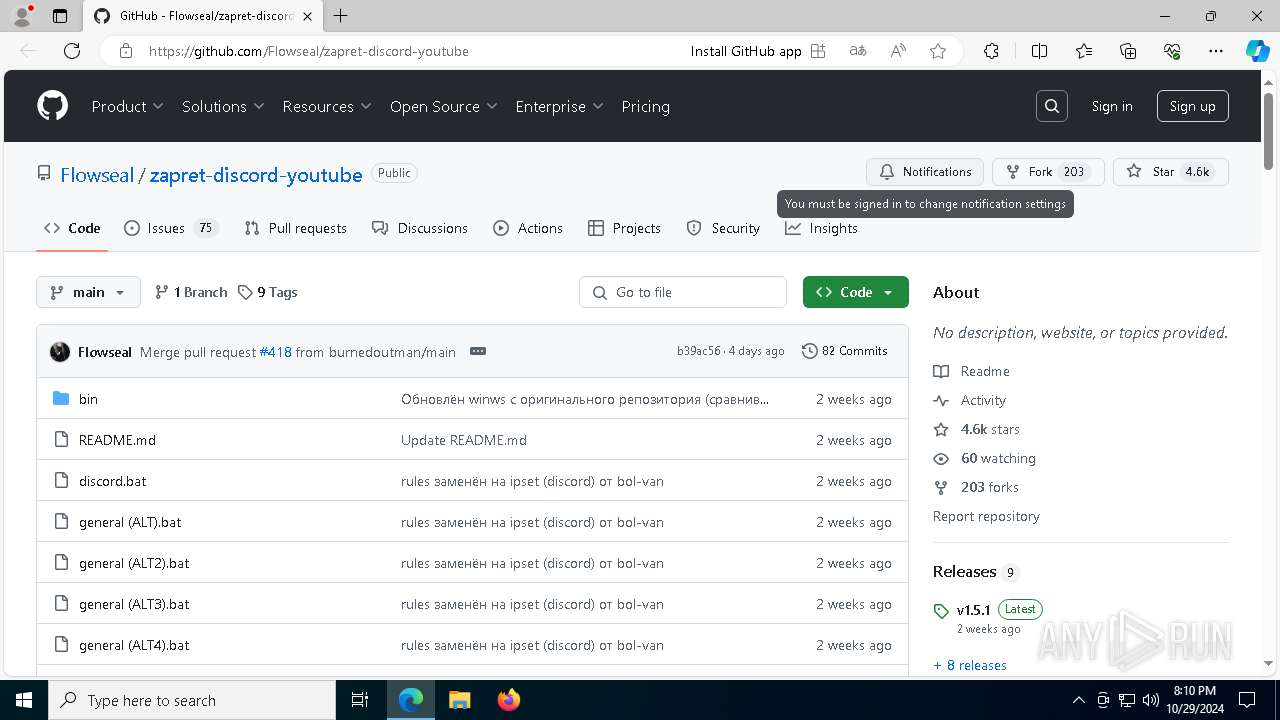Image resolution: width=1280 pixels, height=720 pixels.
Task: Refresh the page in Edge
Action: point(72,51)
